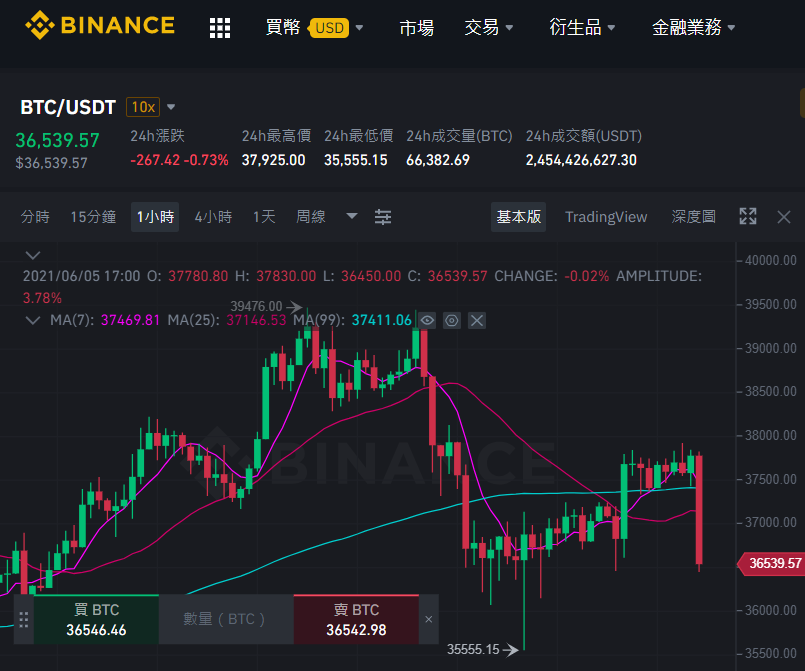The height and width of the screenshot is (671, 805).
Task: Click the 35555.15 low price marker
Action: [x=483, y=649]
